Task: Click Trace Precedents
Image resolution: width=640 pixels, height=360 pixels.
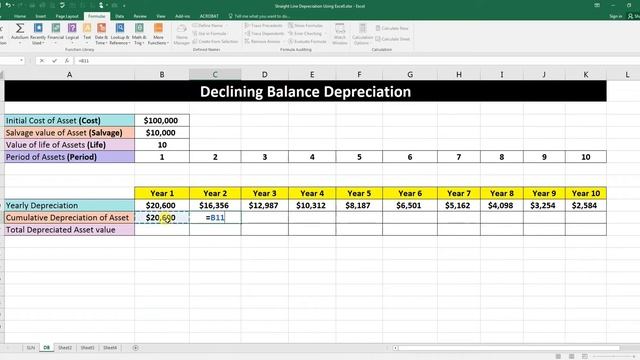Action: 264,25
